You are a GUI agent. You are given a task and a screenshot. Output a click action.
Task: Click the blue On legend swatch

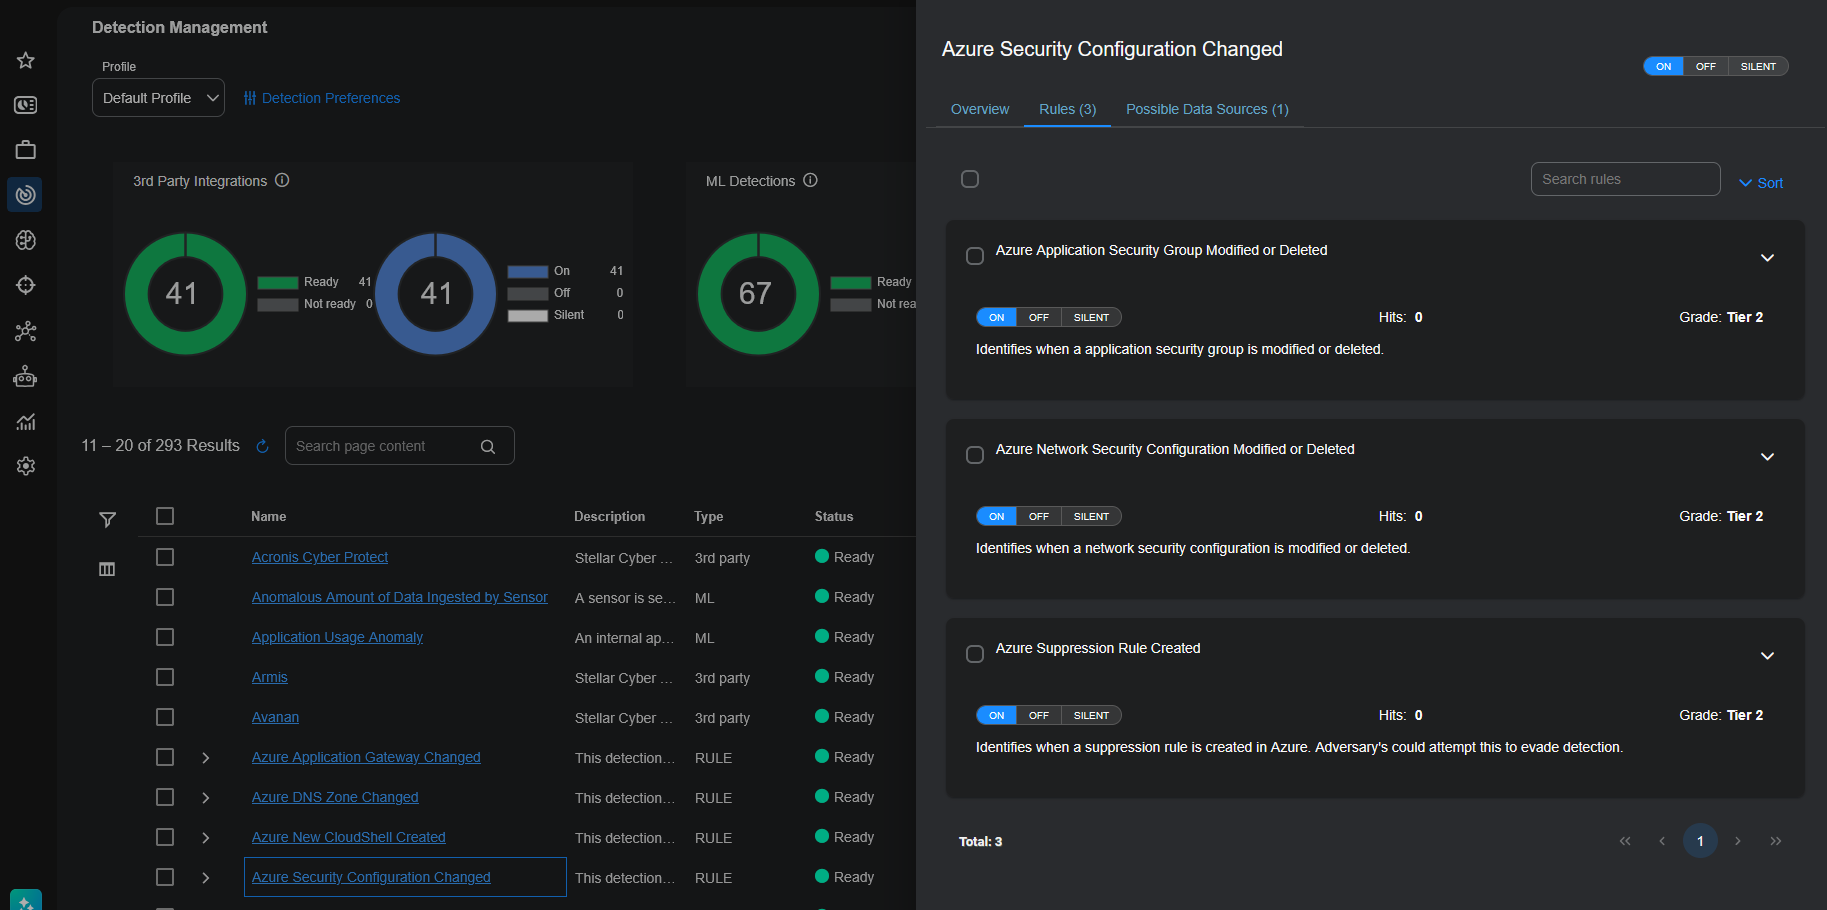(527, 271)
